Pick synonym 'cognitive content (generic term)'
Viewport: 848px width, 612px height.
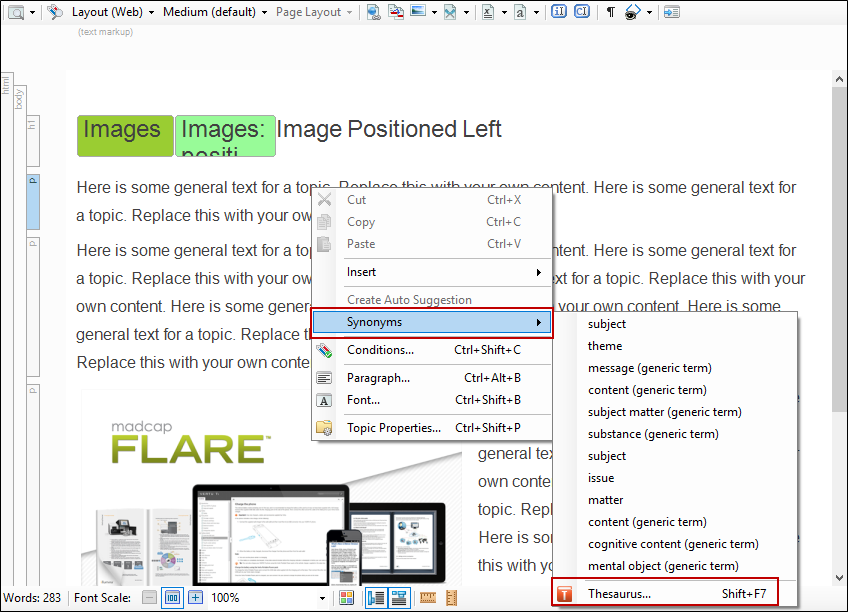(x=674, y=544)
